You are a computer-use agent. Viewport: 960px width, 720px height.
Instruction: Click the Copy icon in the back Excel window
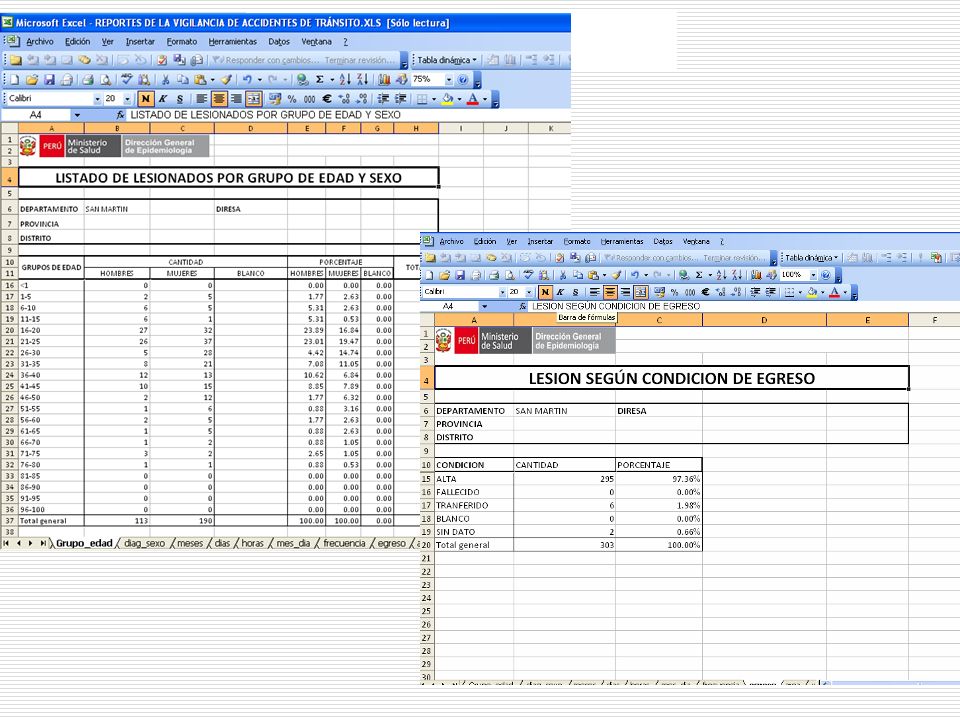click(x=182, y=80)
